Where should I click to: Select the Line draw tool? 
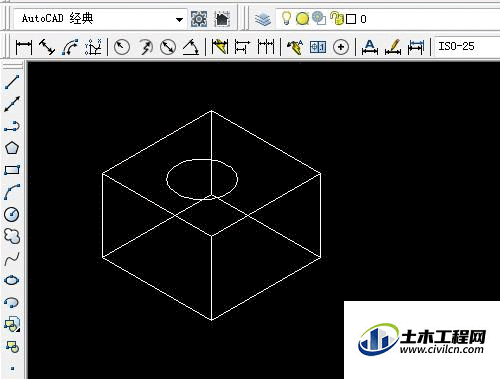[x=12, y=82]
